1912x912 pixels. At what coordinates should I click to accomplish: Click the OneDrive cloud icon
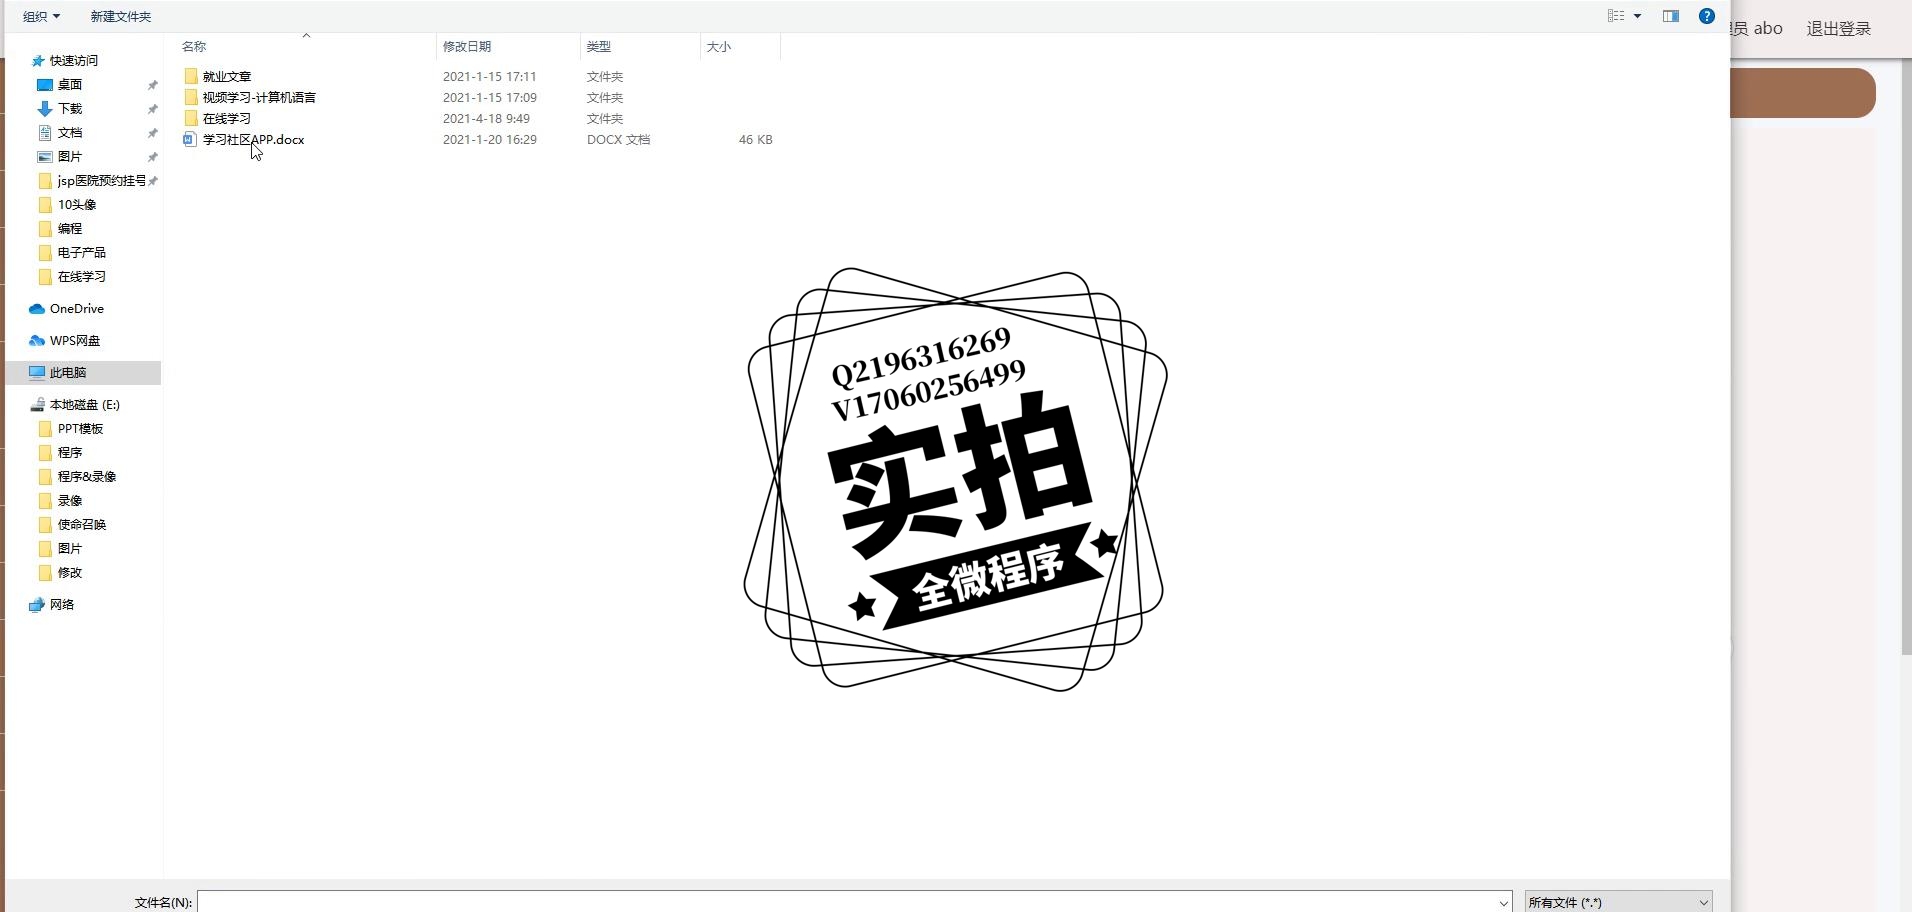pyautogui.click(x=37, y=308)
